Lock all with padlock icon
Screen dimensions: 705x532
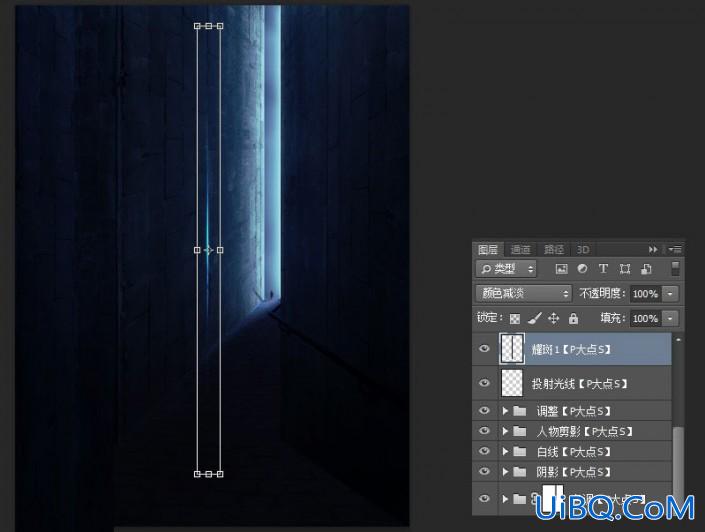(x=573, y=318)
